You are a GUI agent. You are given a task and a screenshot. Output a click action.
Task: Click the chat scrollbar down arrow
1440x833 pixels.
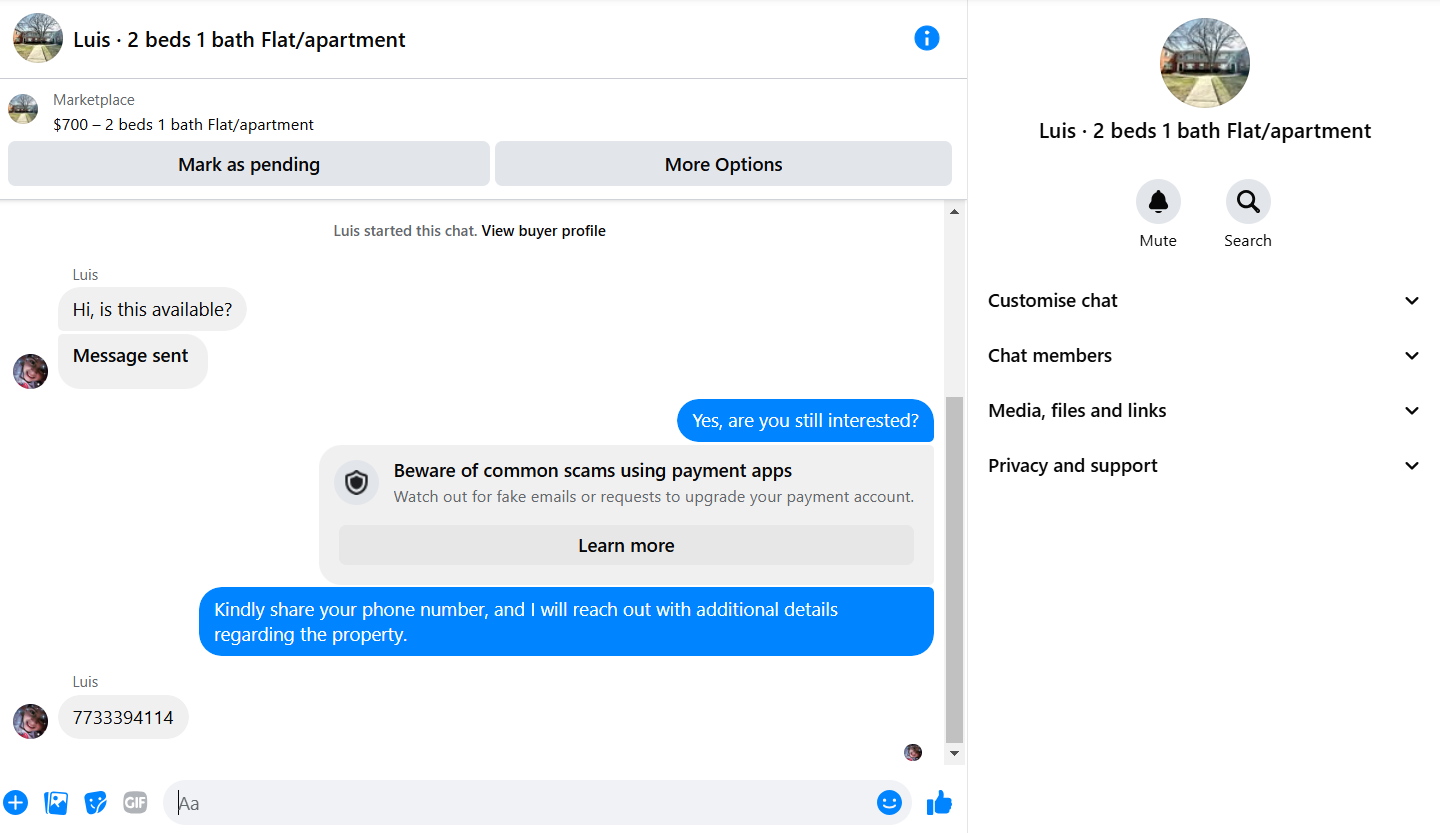click(954, 753)
